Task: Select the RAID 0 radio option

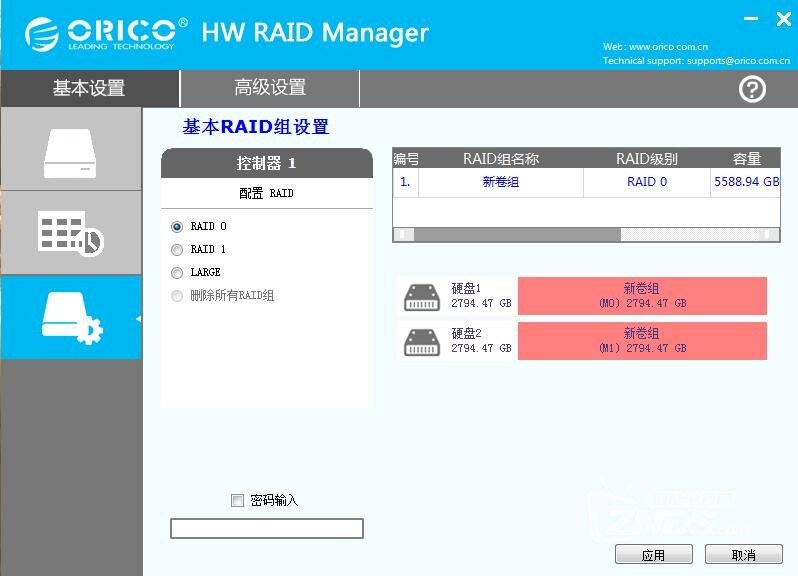Action: [x=177, y=226]
